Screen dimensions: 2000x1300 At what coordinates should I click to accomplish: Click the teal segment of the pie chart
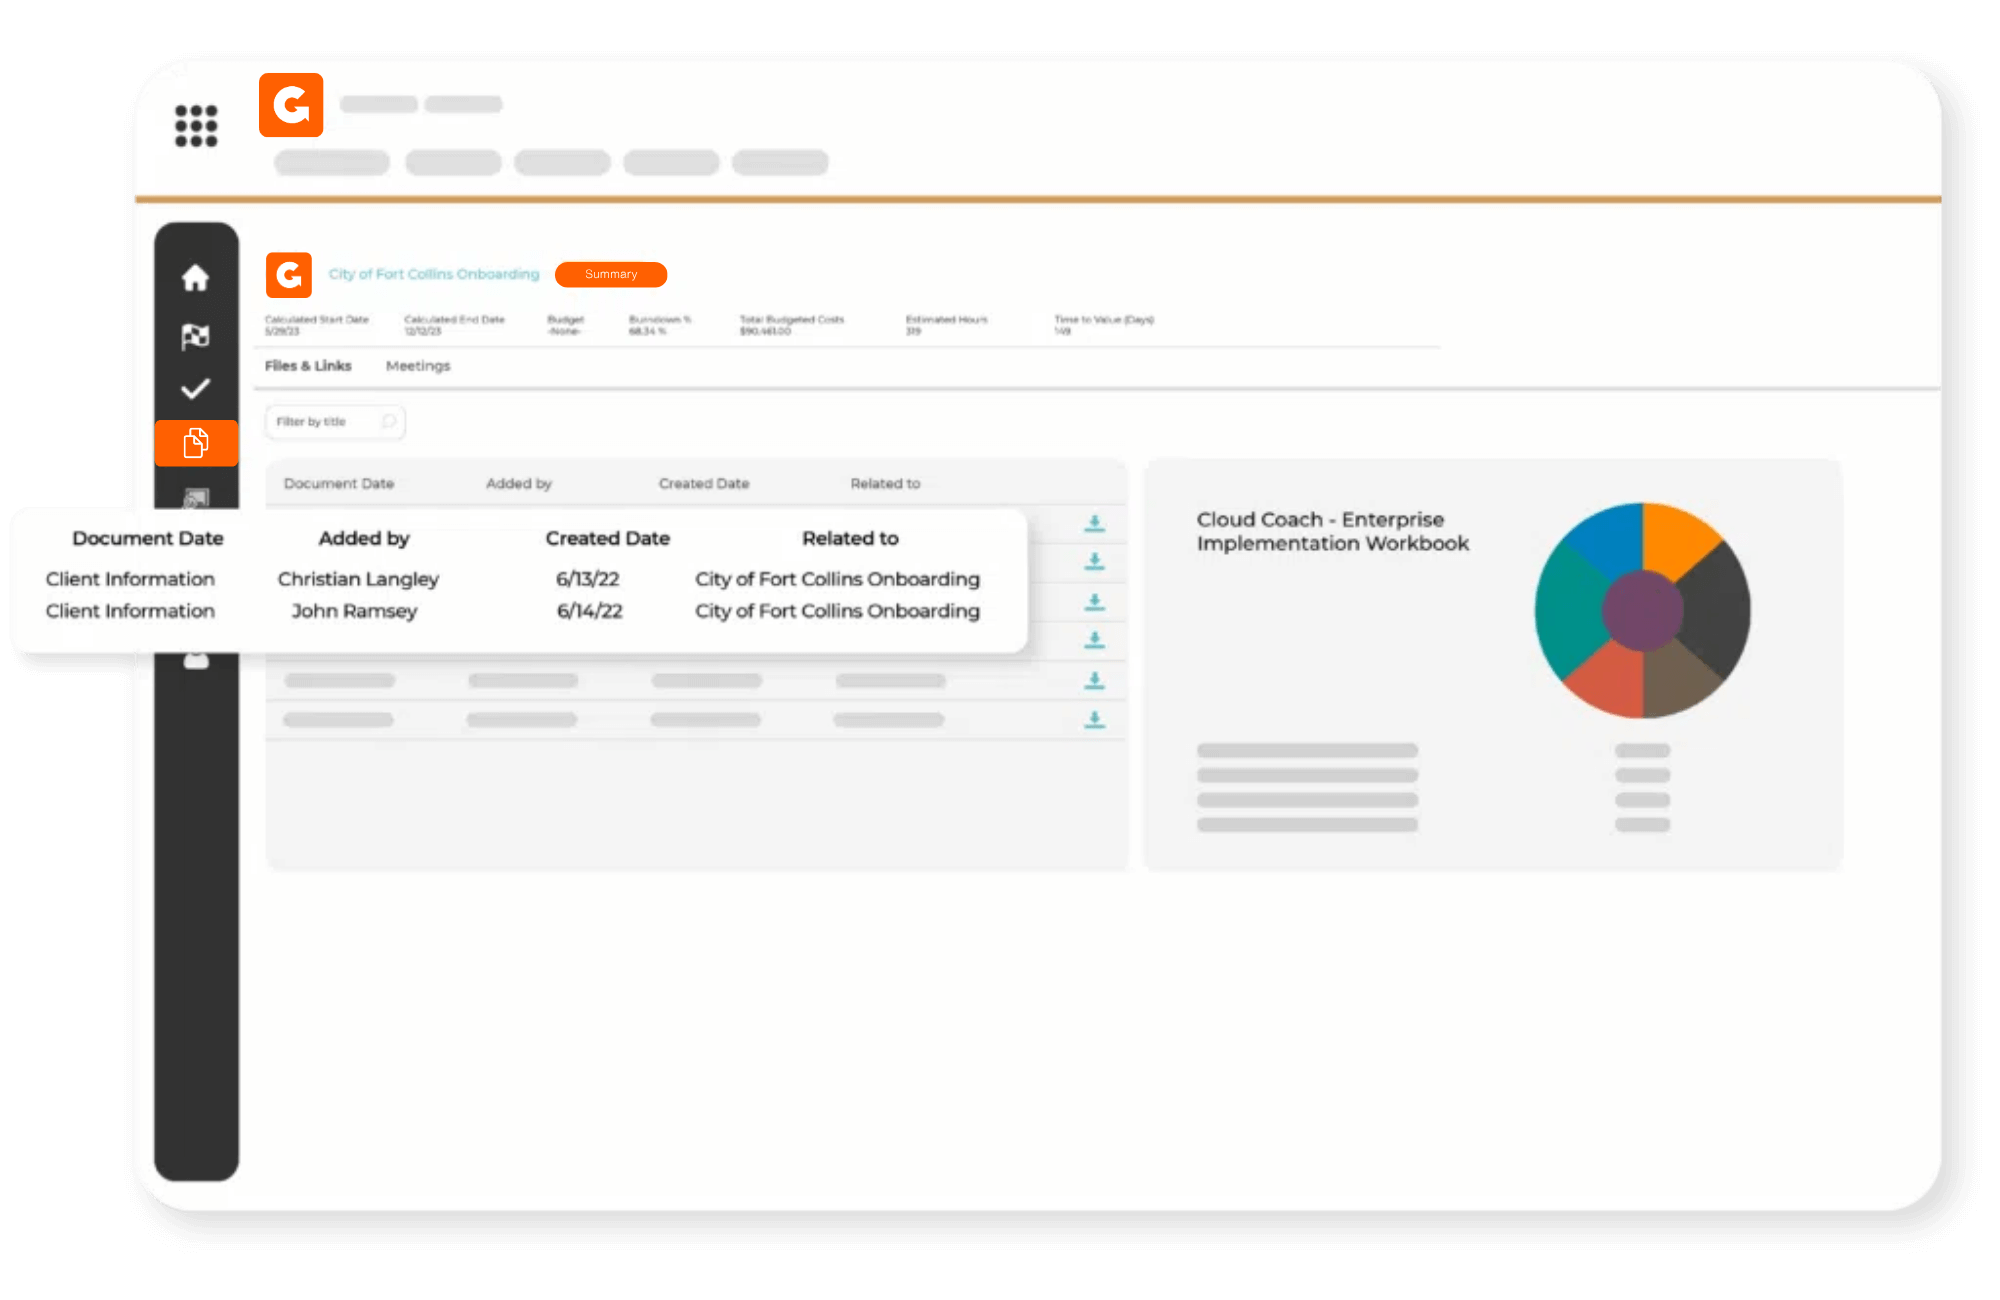click(x=1568, y=612)
